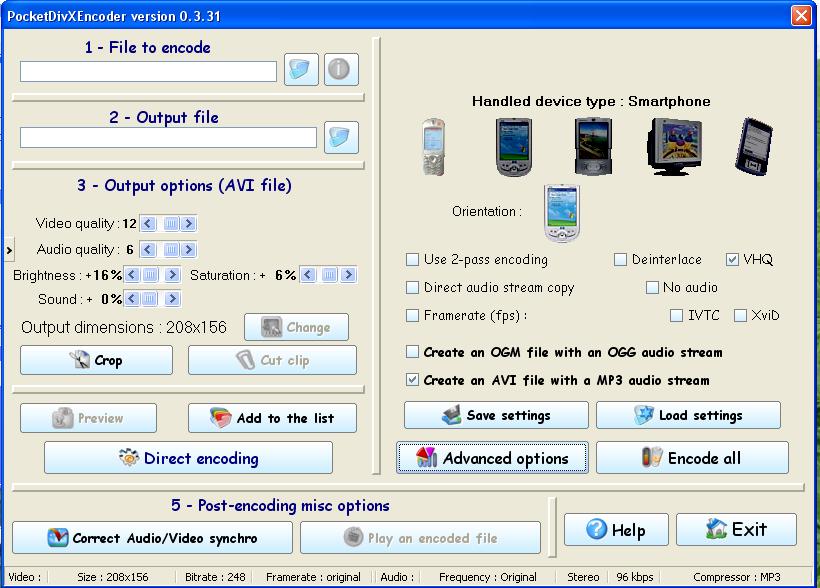Increase Video quality with right arrow

(x=189, y=224)
